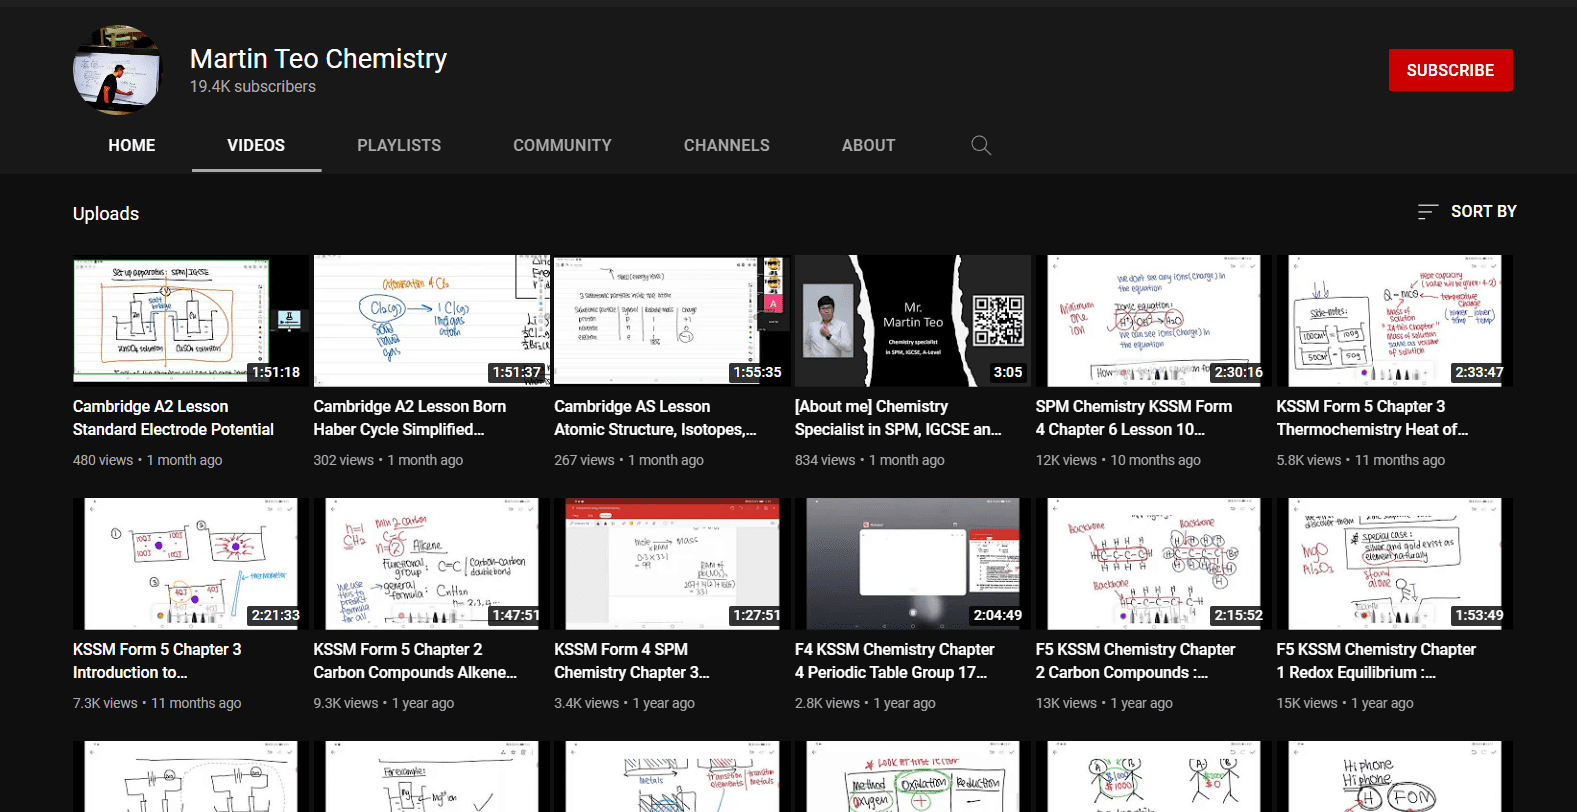Open F5 Chapter 2 Carbon Compounds thumbnail
This screenshot has height=812, width=1577.
click(1154, 564)
